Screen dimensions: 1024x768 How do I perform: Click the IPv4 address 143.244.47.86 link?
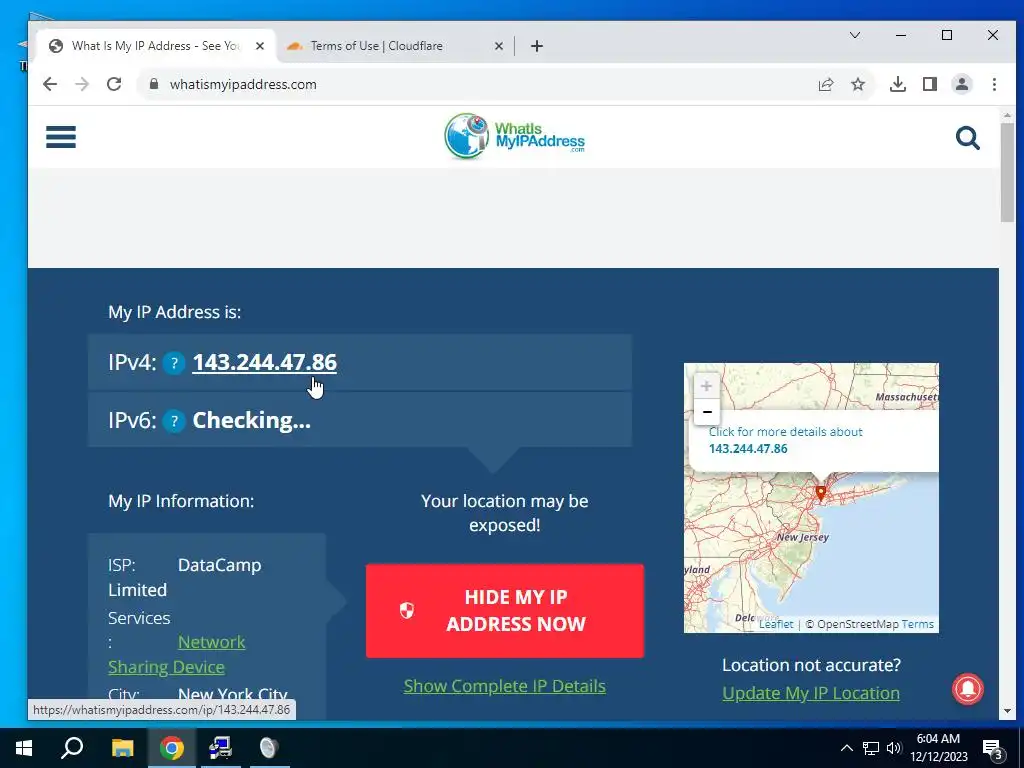click(264, 363)
